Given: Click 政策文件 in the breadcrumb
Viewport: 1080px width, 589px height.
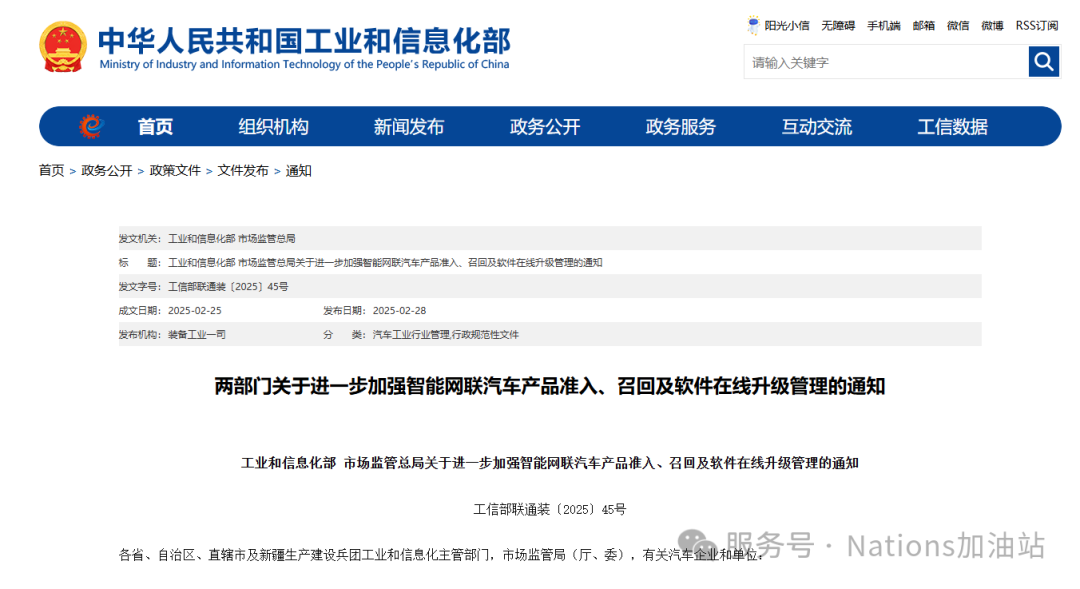Looking at the screenshot, I should (x=175, y=171).
